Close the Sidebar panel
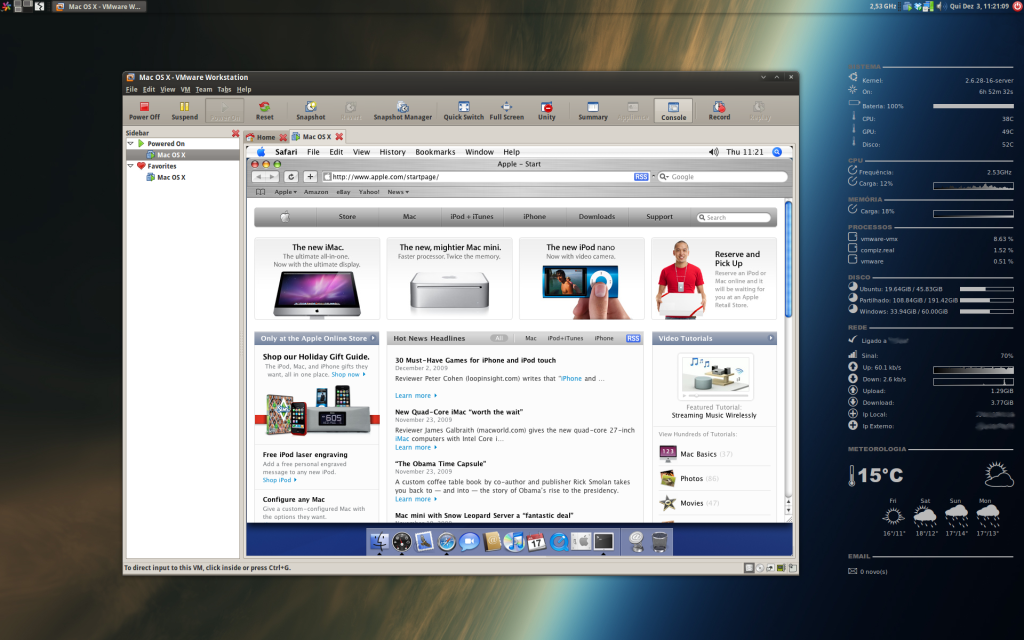This screenshot has width=1024, height=640. pos(235,133)
